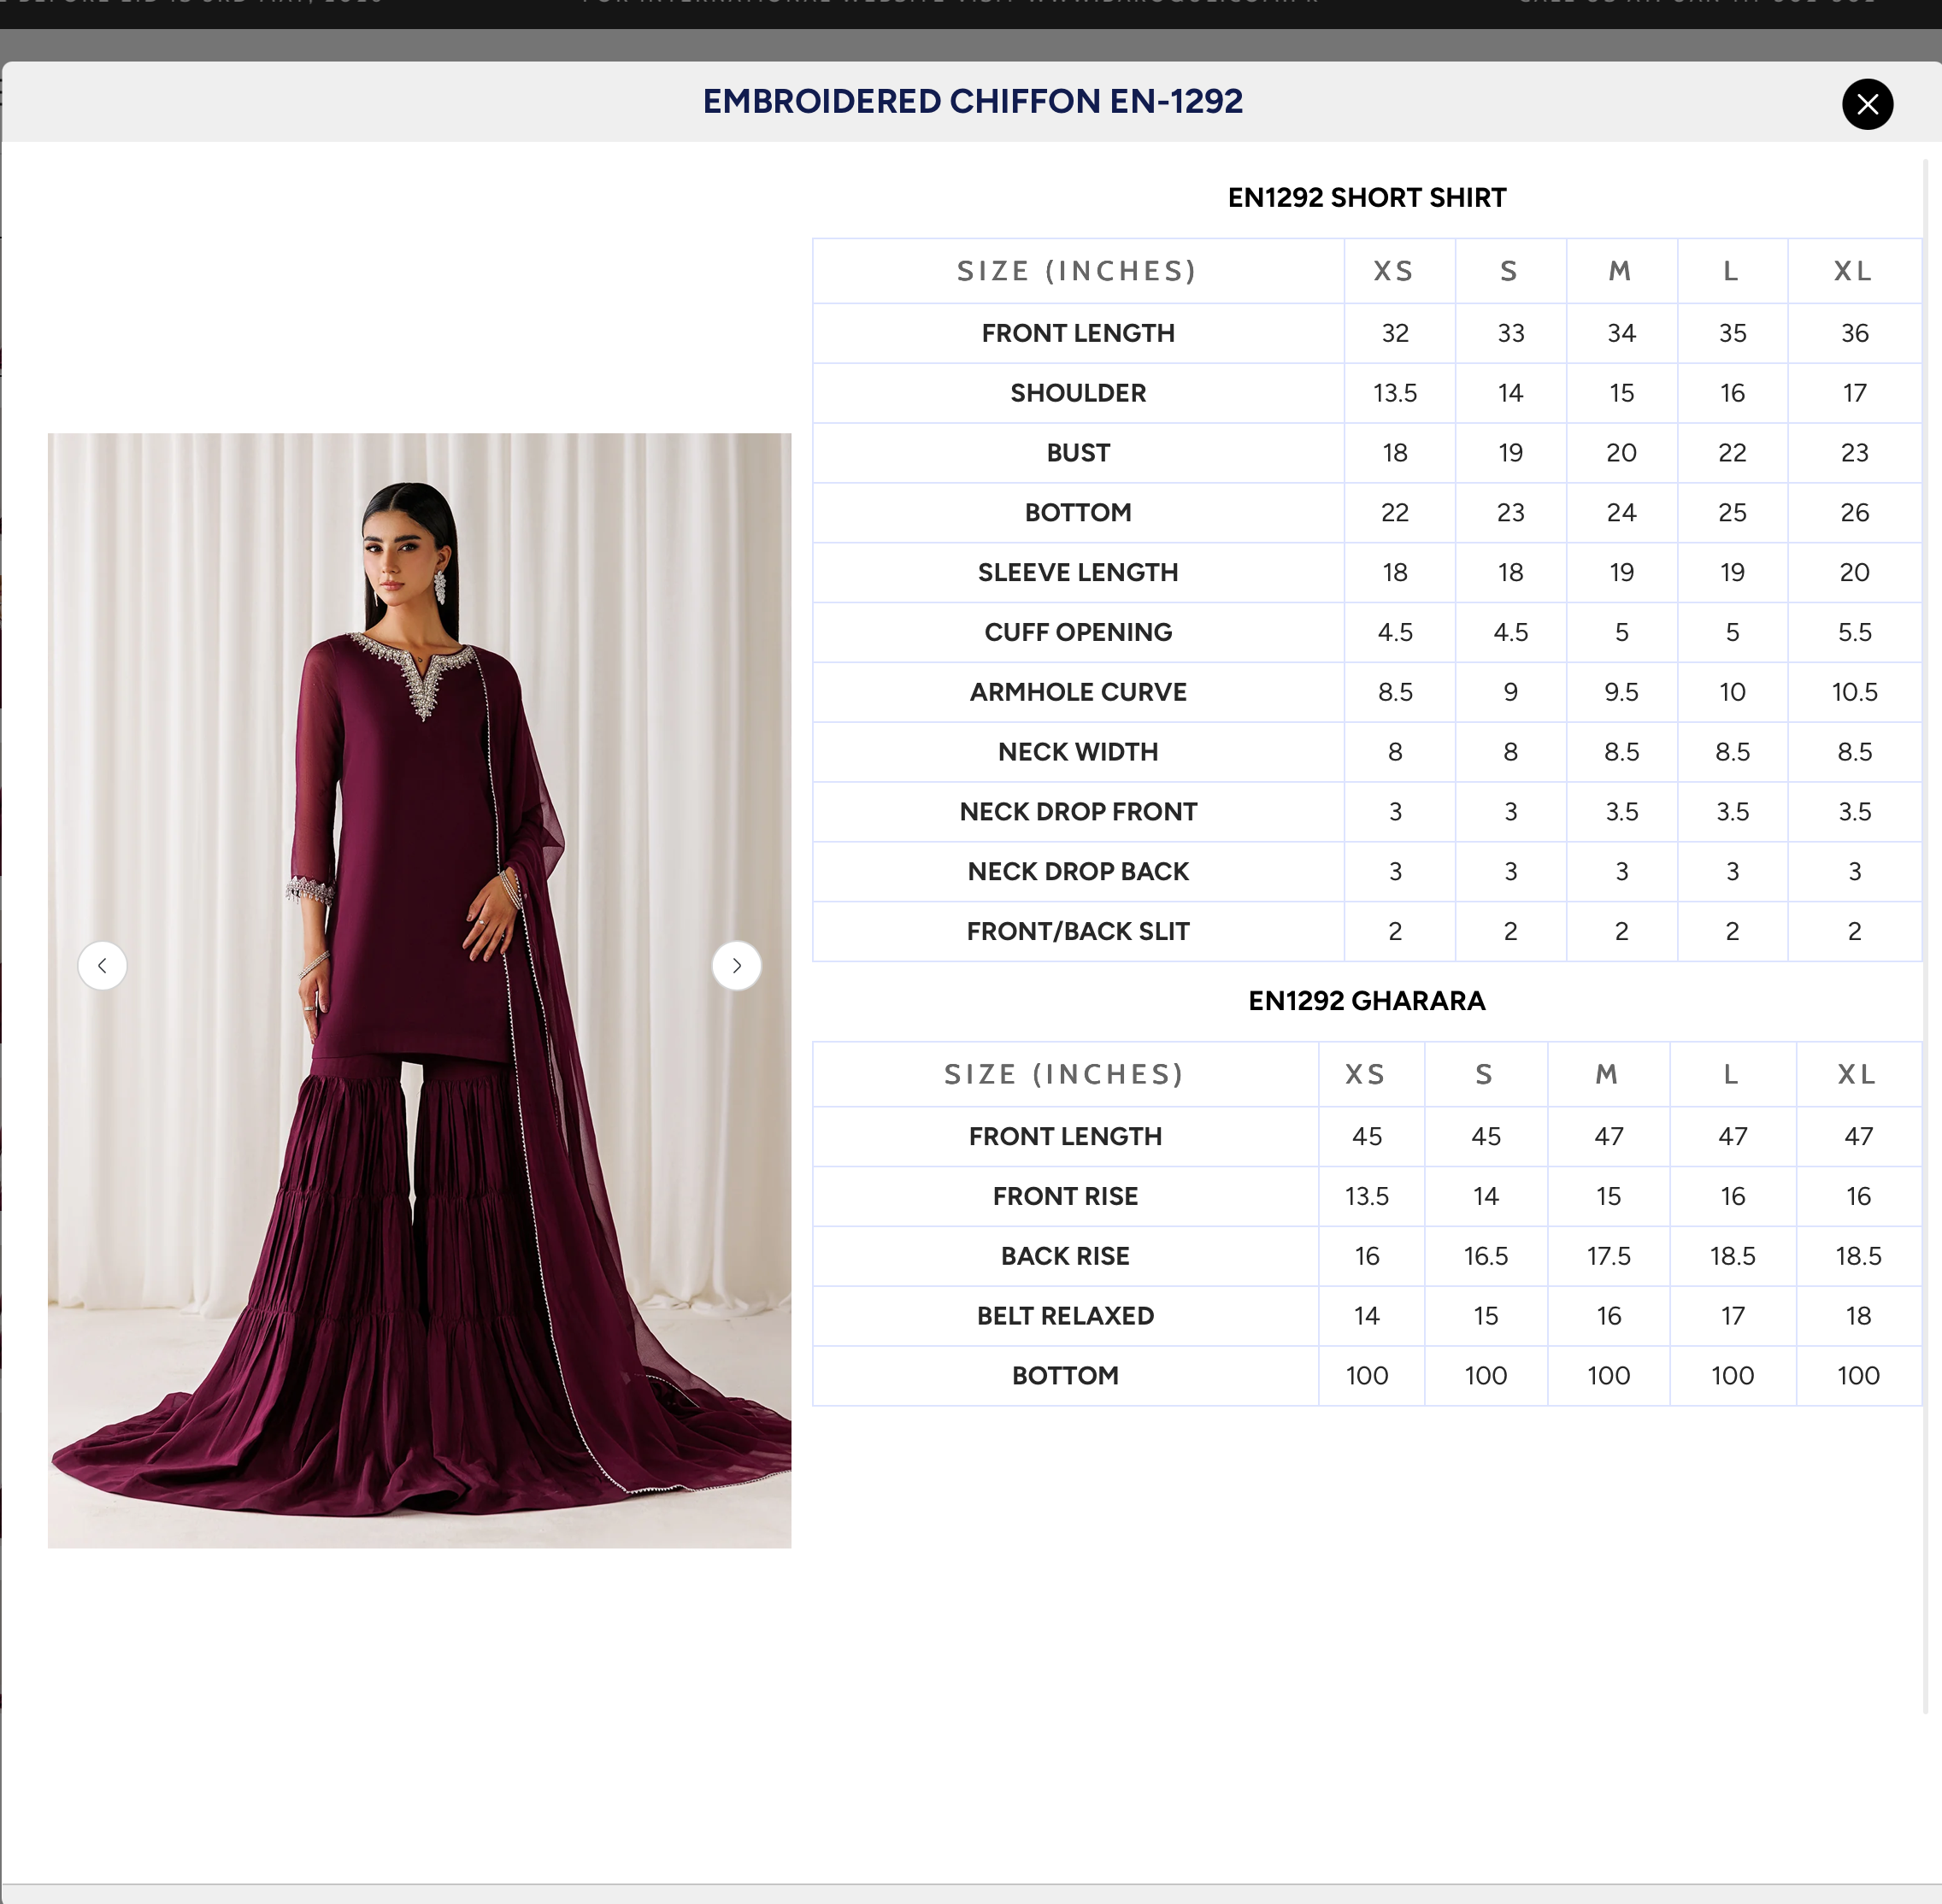The width and height of the screenshot is (1942, 1904).
Task: Click the sleeve length XL value 20
Action: coord(1854,573)
